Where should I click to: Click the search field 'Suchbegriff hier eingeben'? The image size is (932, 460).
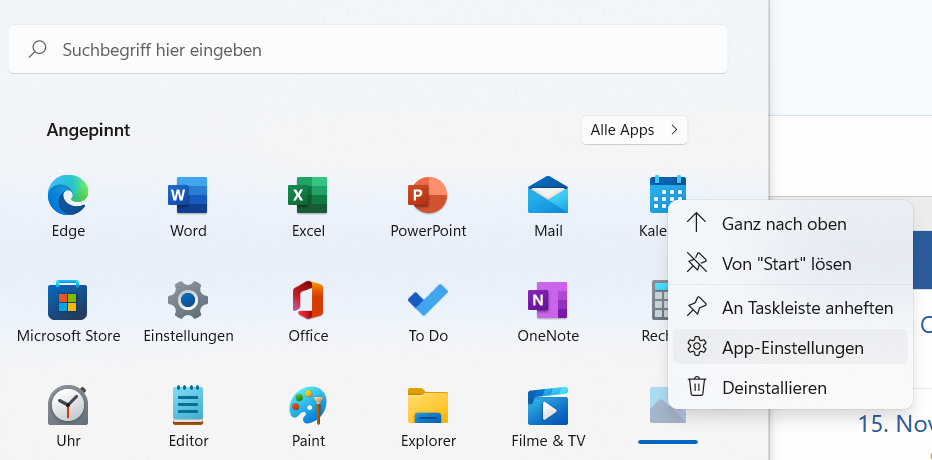point(367,49)
